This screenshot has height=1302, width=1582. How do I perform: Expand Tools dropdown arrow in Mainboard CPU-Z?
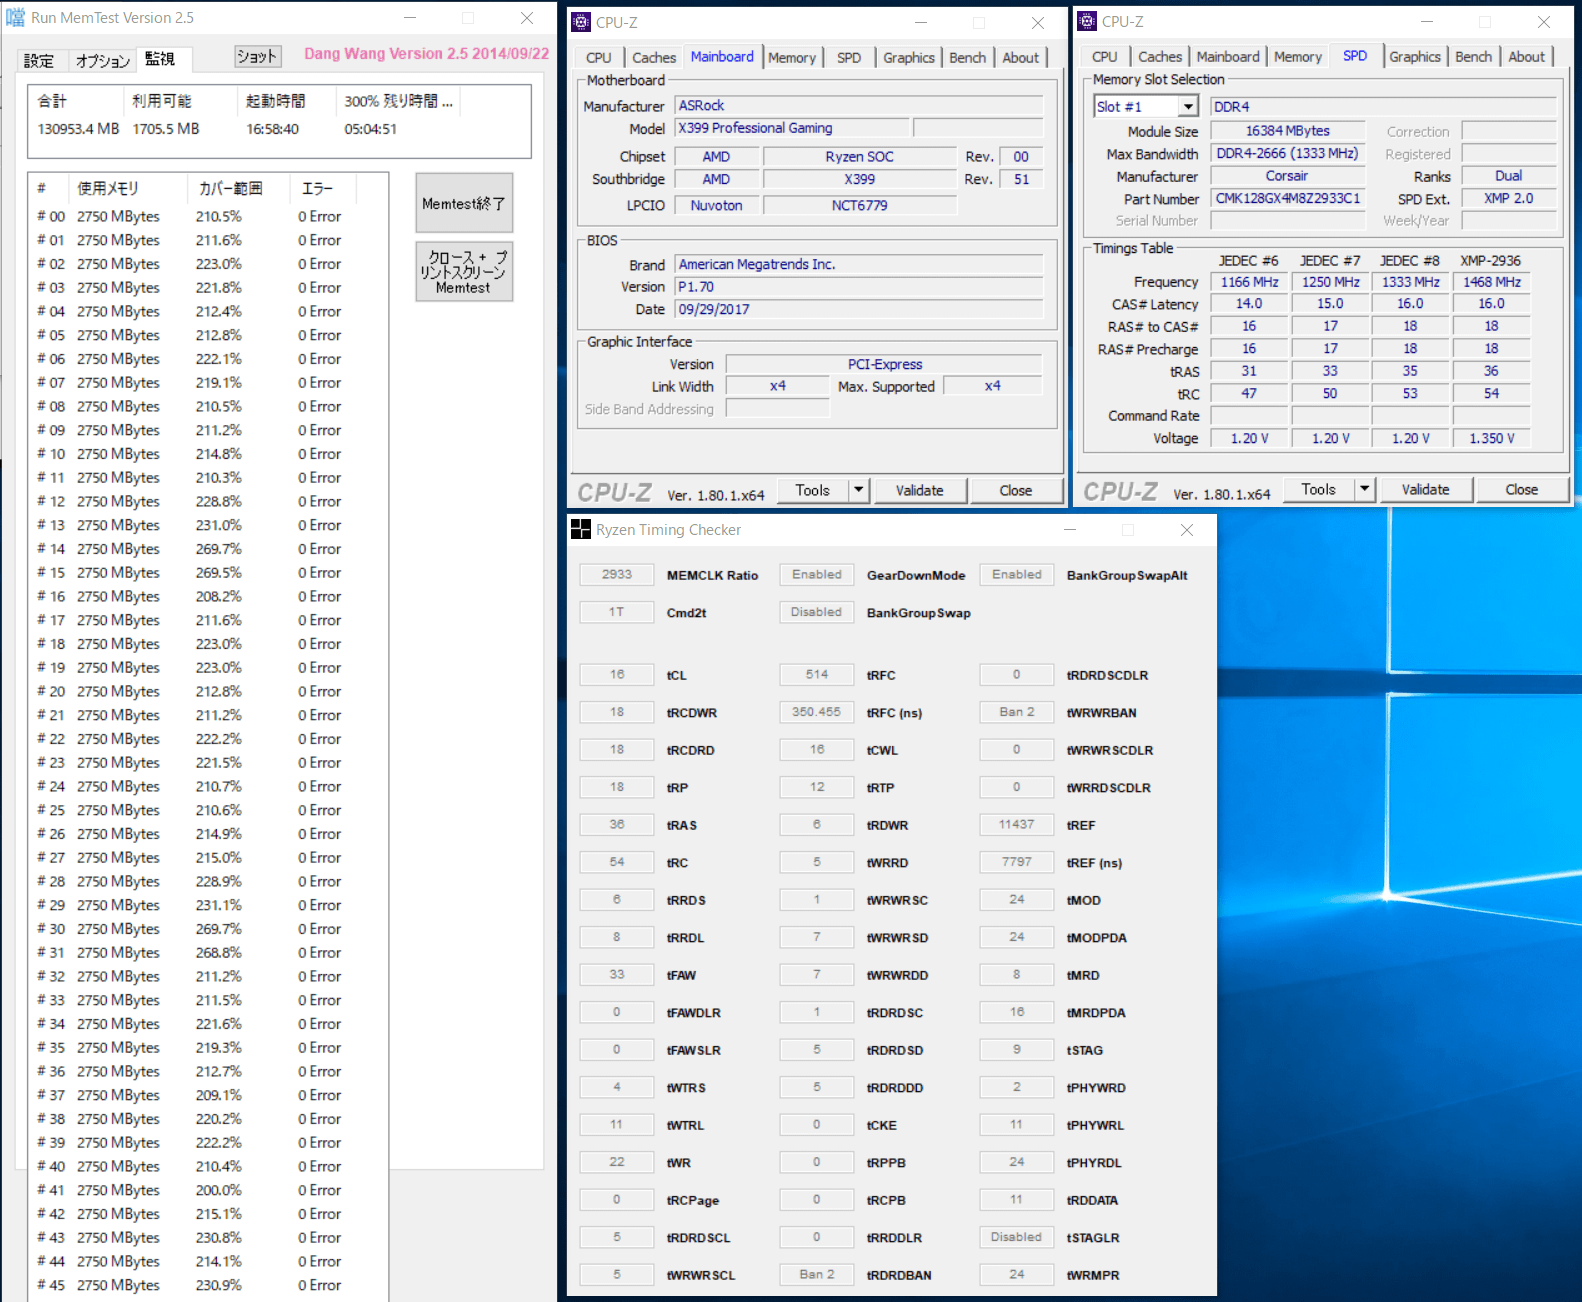(859, 490)
